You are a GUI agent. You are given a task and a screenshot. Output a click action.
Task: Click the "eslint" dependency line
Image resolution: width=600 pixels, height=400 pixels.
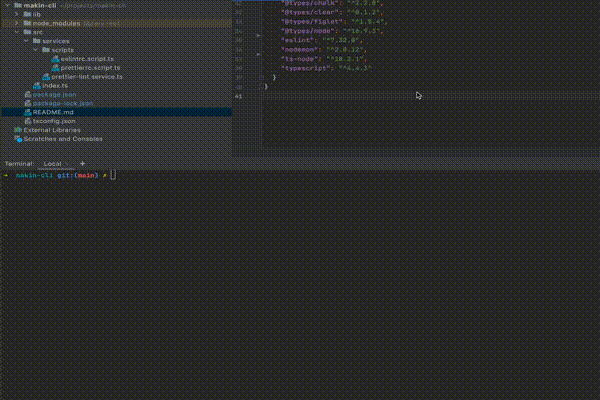(321, 40)
